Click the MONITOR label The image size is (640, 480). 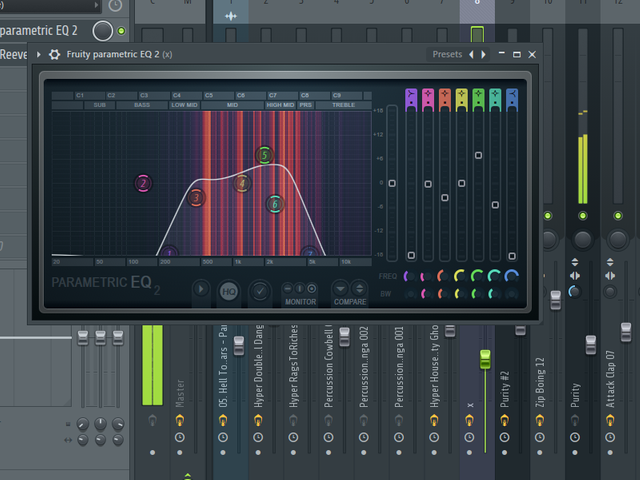(x=300, y=302)
